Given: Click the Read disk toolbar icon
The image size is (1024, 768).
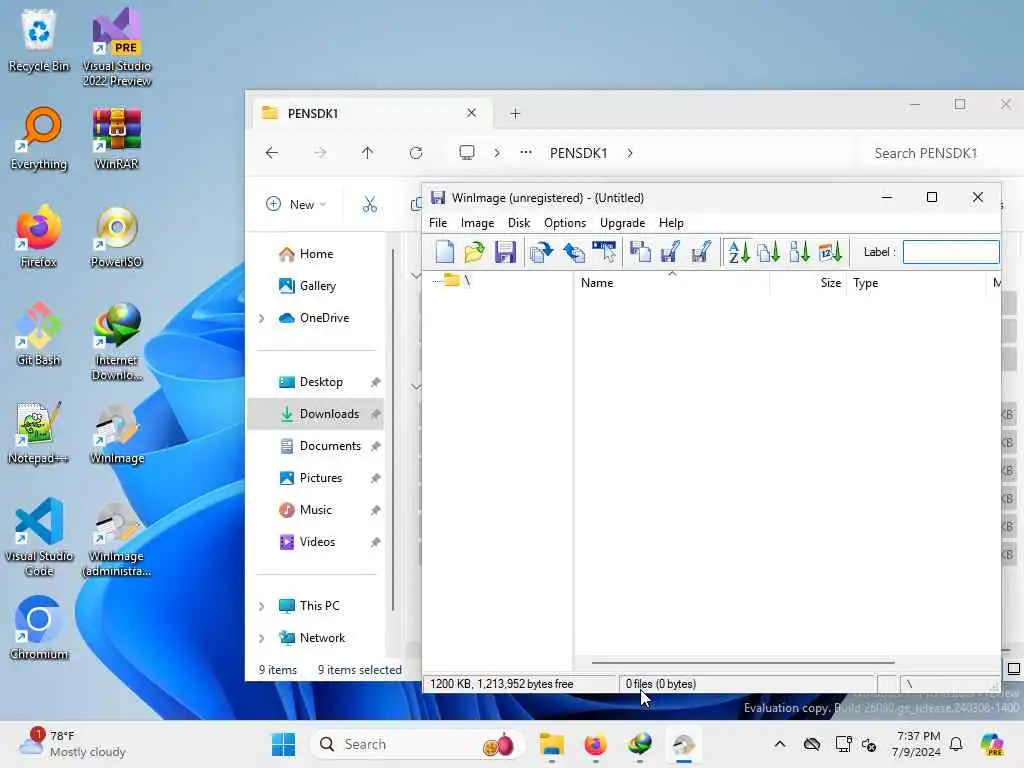Looking at the screenshot, I should pyautogui.click(x=640, y=252).
